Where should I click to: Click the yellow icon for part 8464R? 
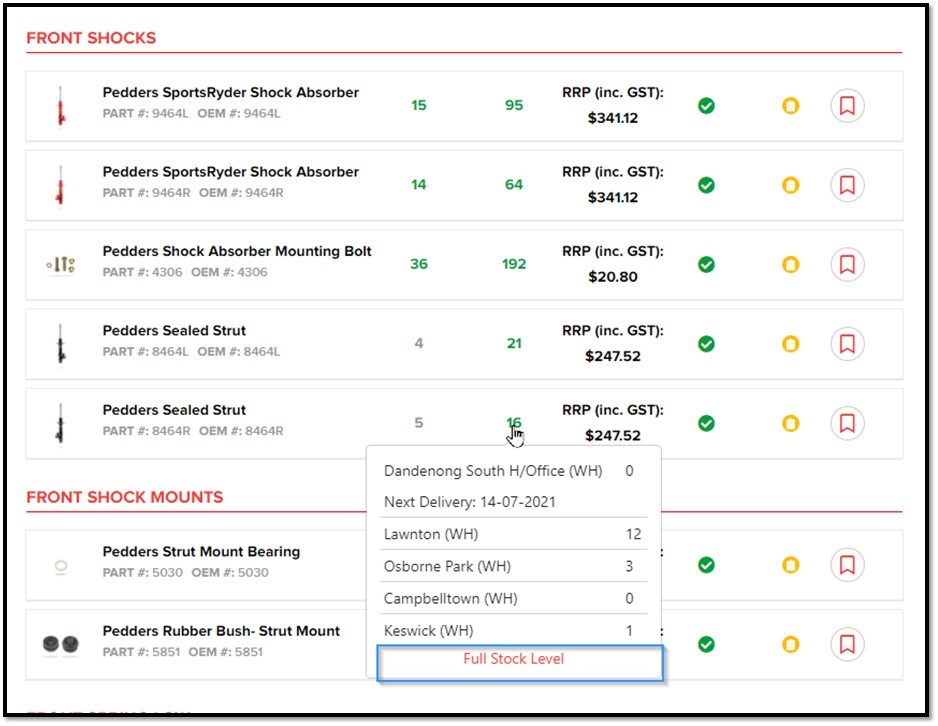790,423
